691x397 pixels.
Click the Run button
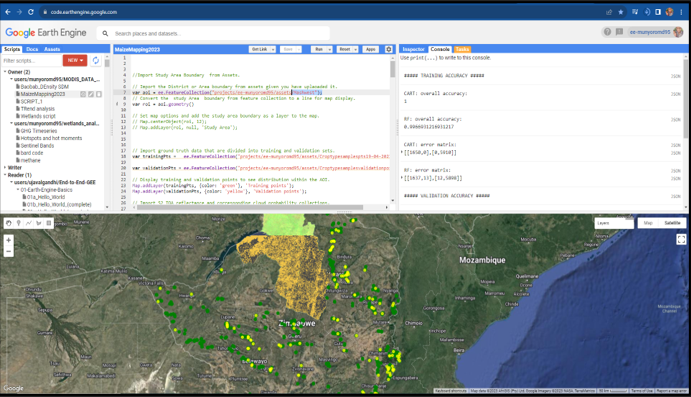click(319, 49)
